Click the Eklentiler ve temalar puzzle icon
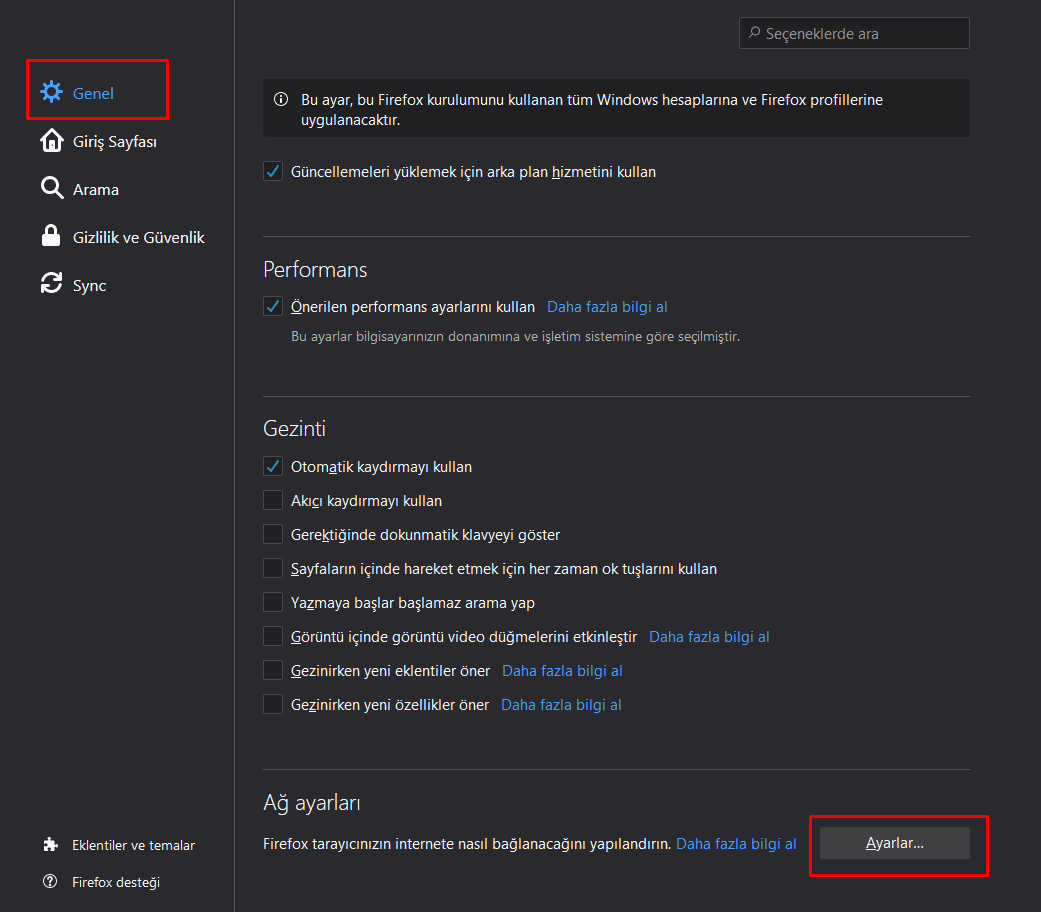This screenshot has height=912, width=1041. (51, 845)
